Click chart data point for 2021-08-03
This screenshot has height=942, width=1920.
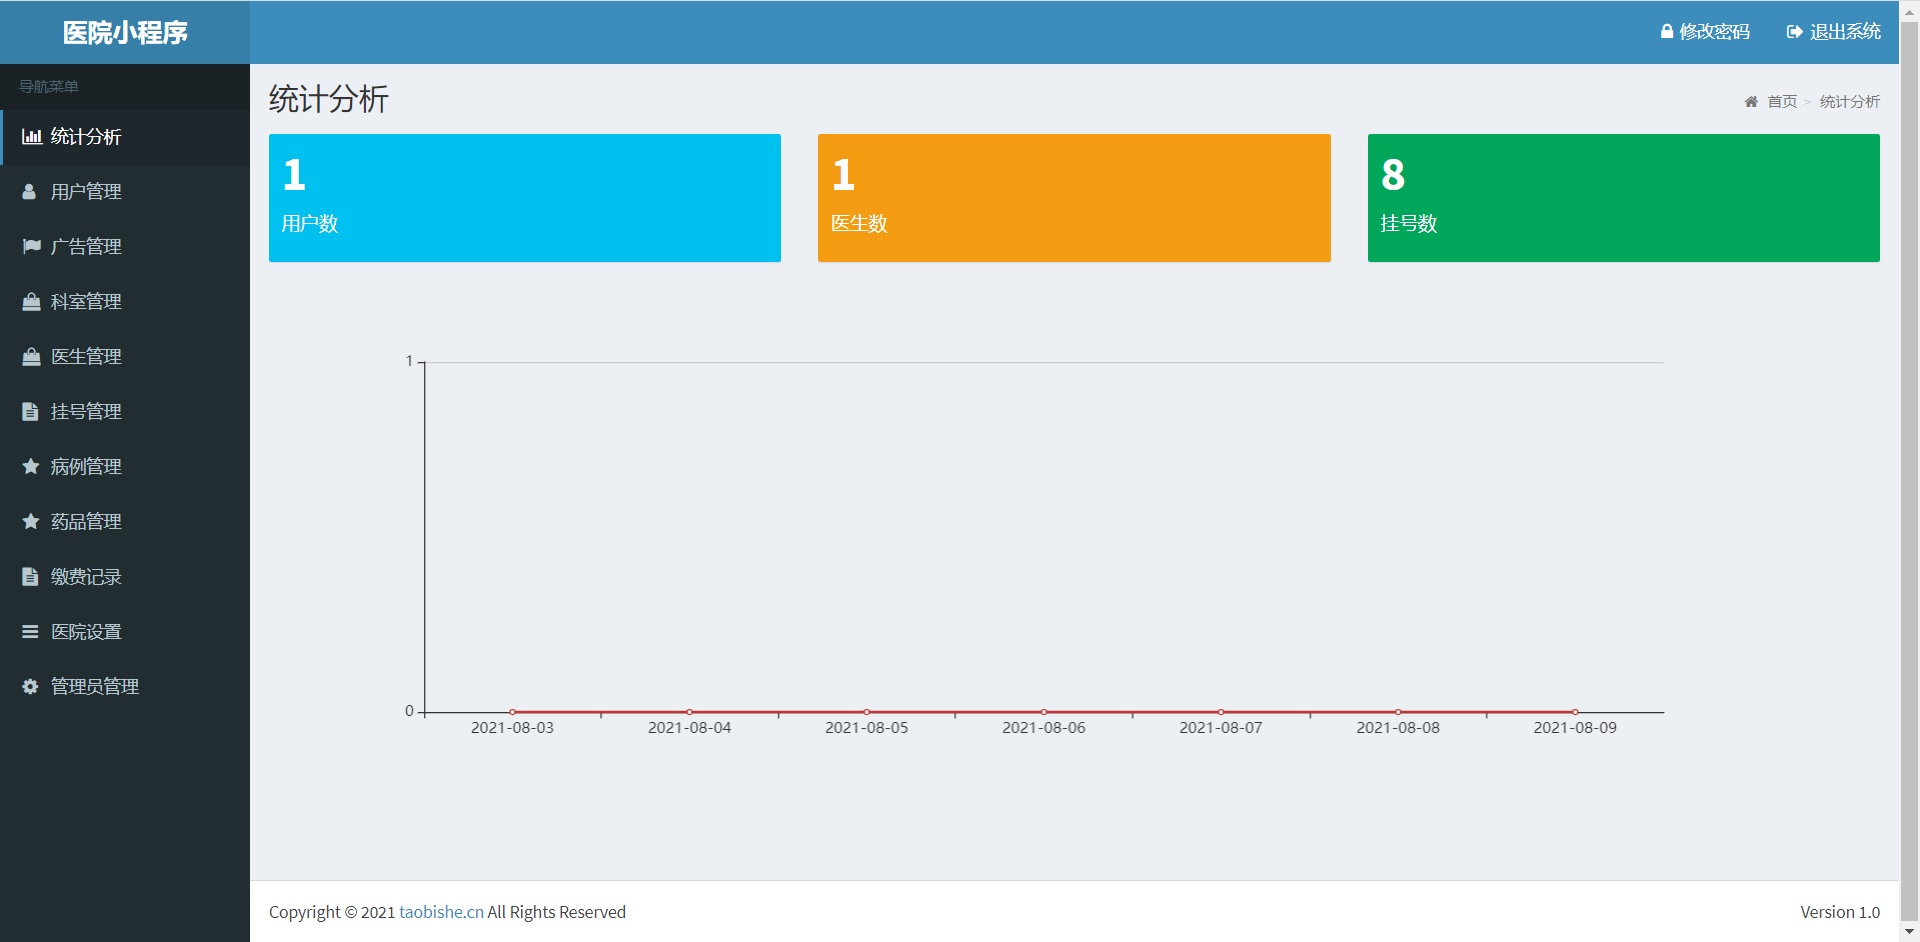[x=513, y=712]
